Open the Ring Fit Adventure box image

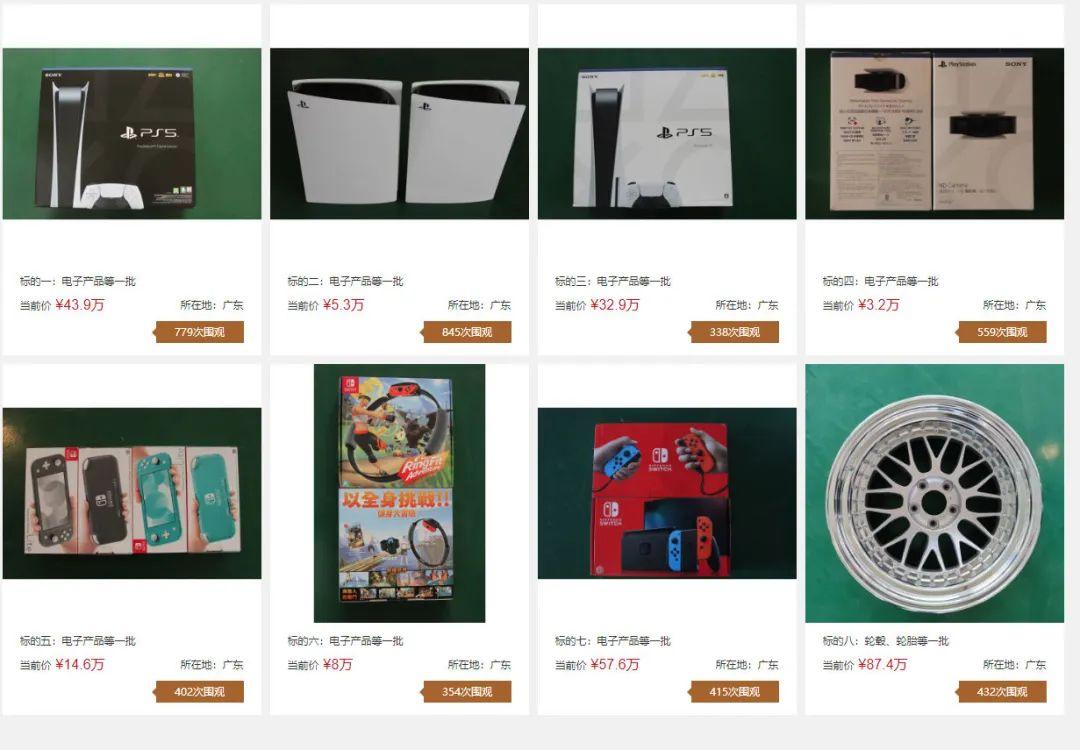pyautogui.click(x=399, y=493)
